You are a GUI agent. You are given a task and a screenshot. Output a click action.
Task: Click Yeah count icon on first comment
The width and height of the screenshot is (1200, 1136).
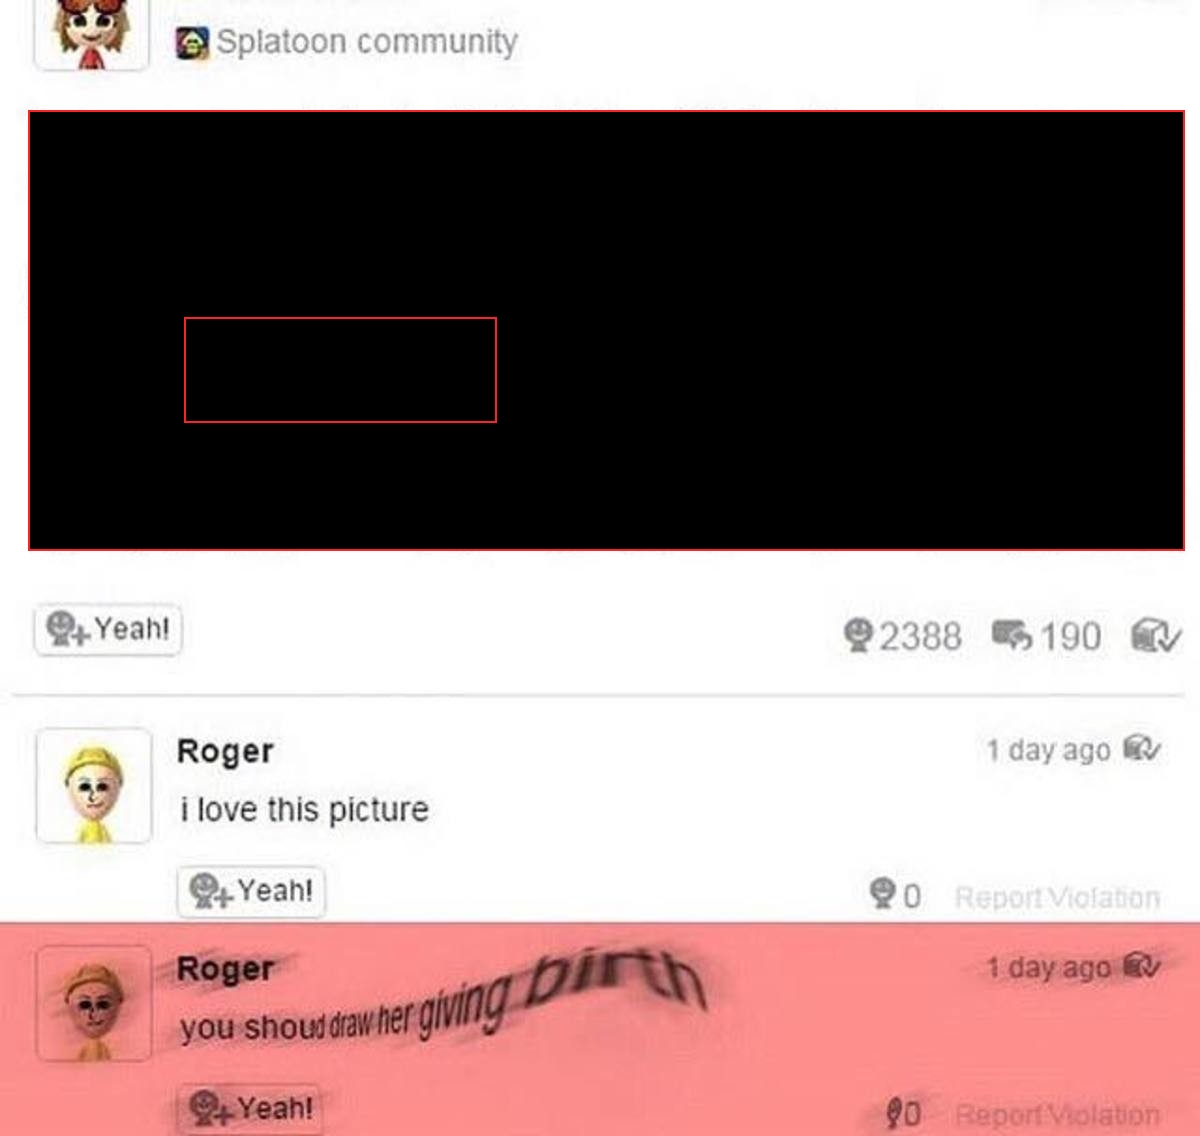point(882,893)
